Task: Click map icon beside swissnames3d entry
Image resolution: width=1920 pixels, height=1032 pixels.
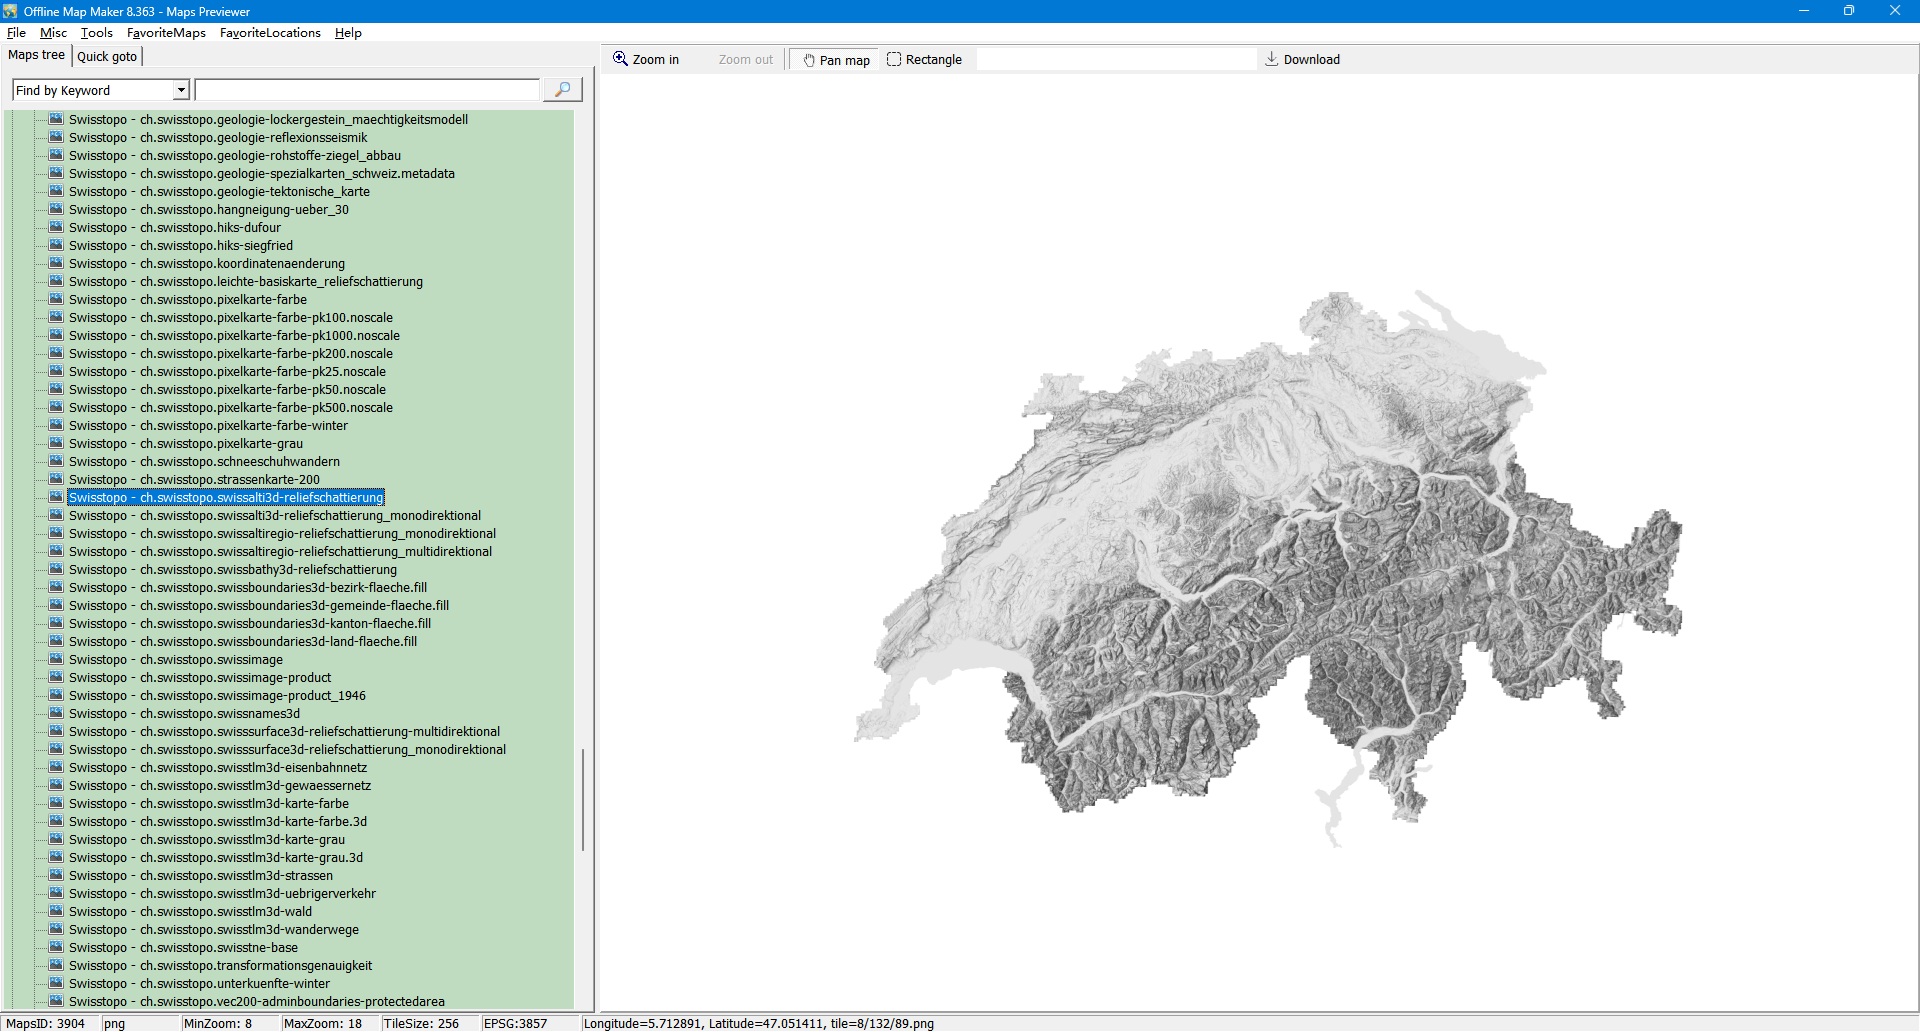Action: click(56, 714)
